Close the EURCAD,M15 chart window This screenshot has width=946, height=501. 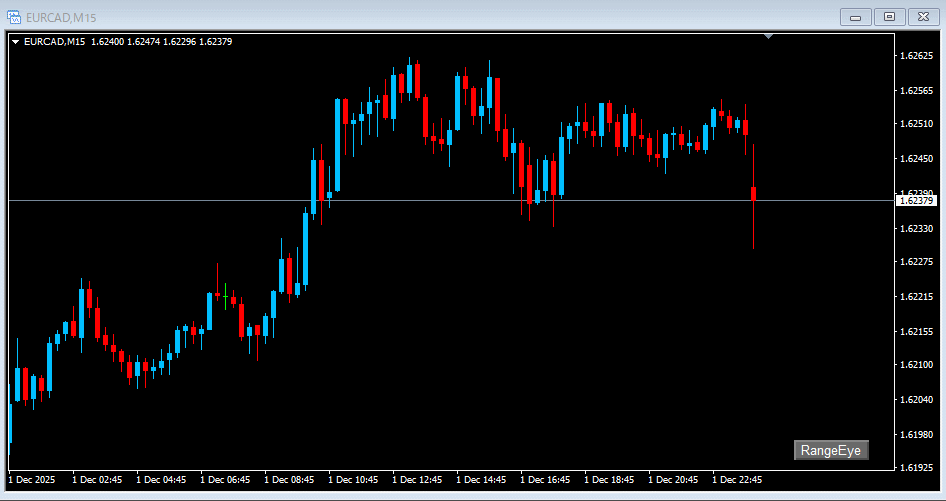(x=921, y=16)
